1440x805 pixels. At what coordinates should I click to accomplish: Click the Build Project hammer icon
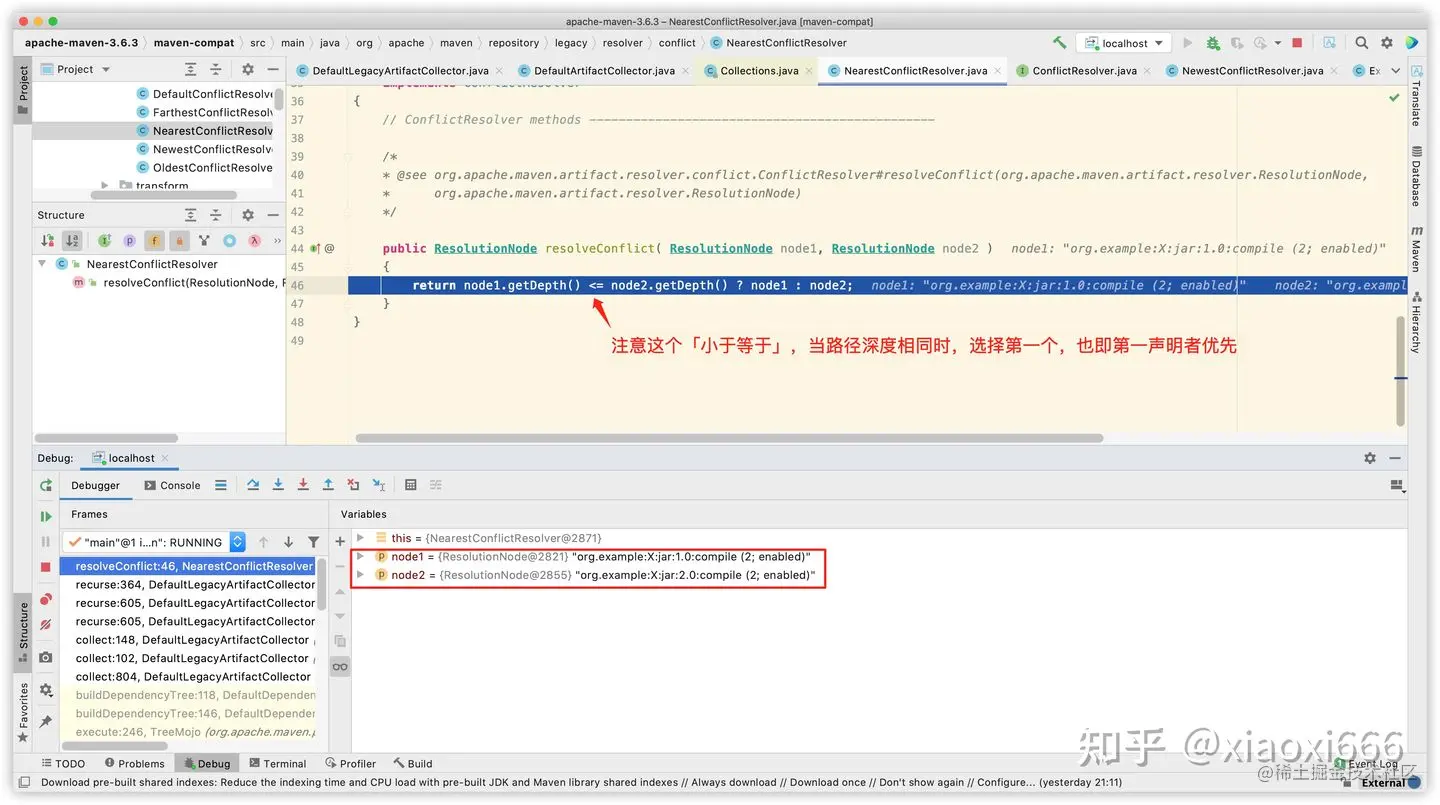pos(1059,43)
